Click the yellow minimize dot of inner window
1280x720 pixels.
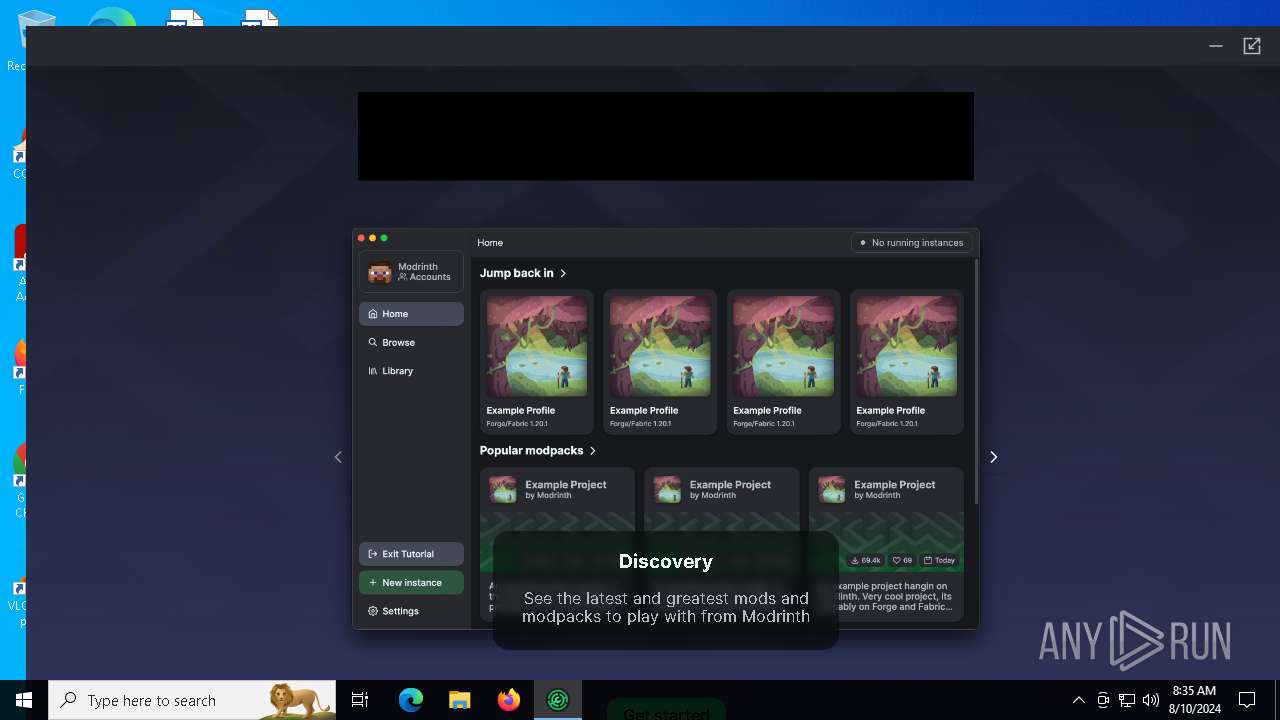coord(373,238)
